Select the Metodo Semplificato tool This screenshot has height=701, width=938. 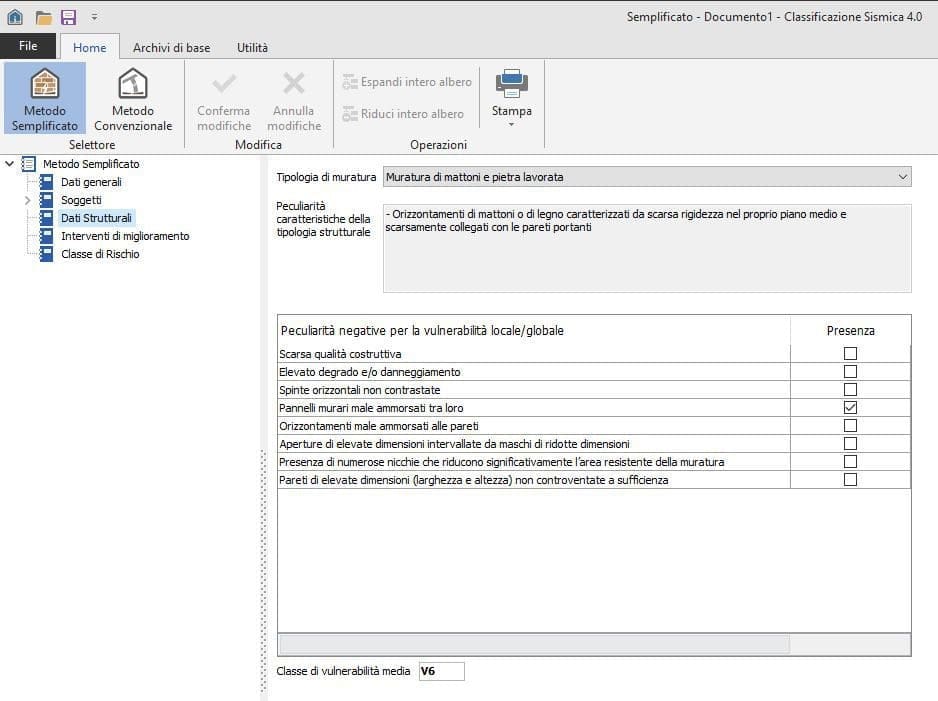[x=45, y=97]
